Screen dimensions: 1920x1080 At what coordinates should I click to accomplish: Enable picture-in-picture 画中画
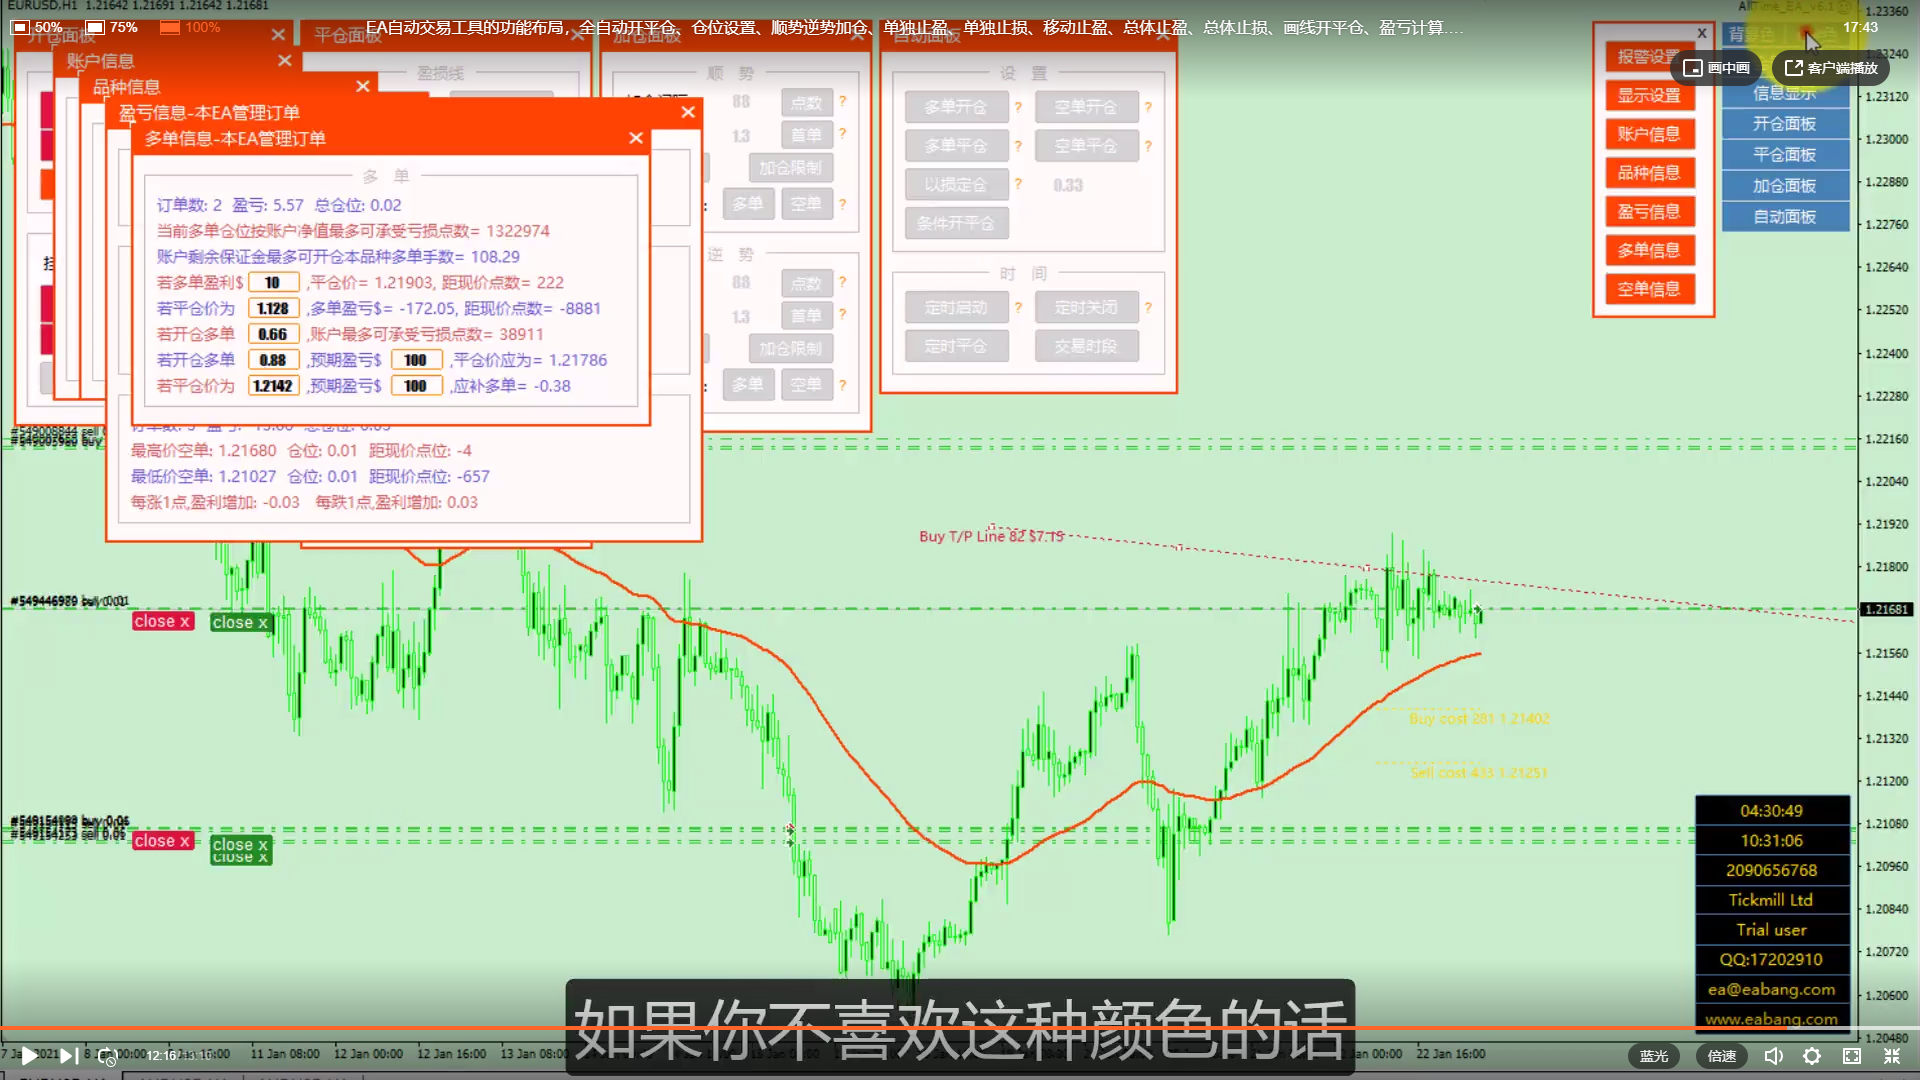[1717, 68]
